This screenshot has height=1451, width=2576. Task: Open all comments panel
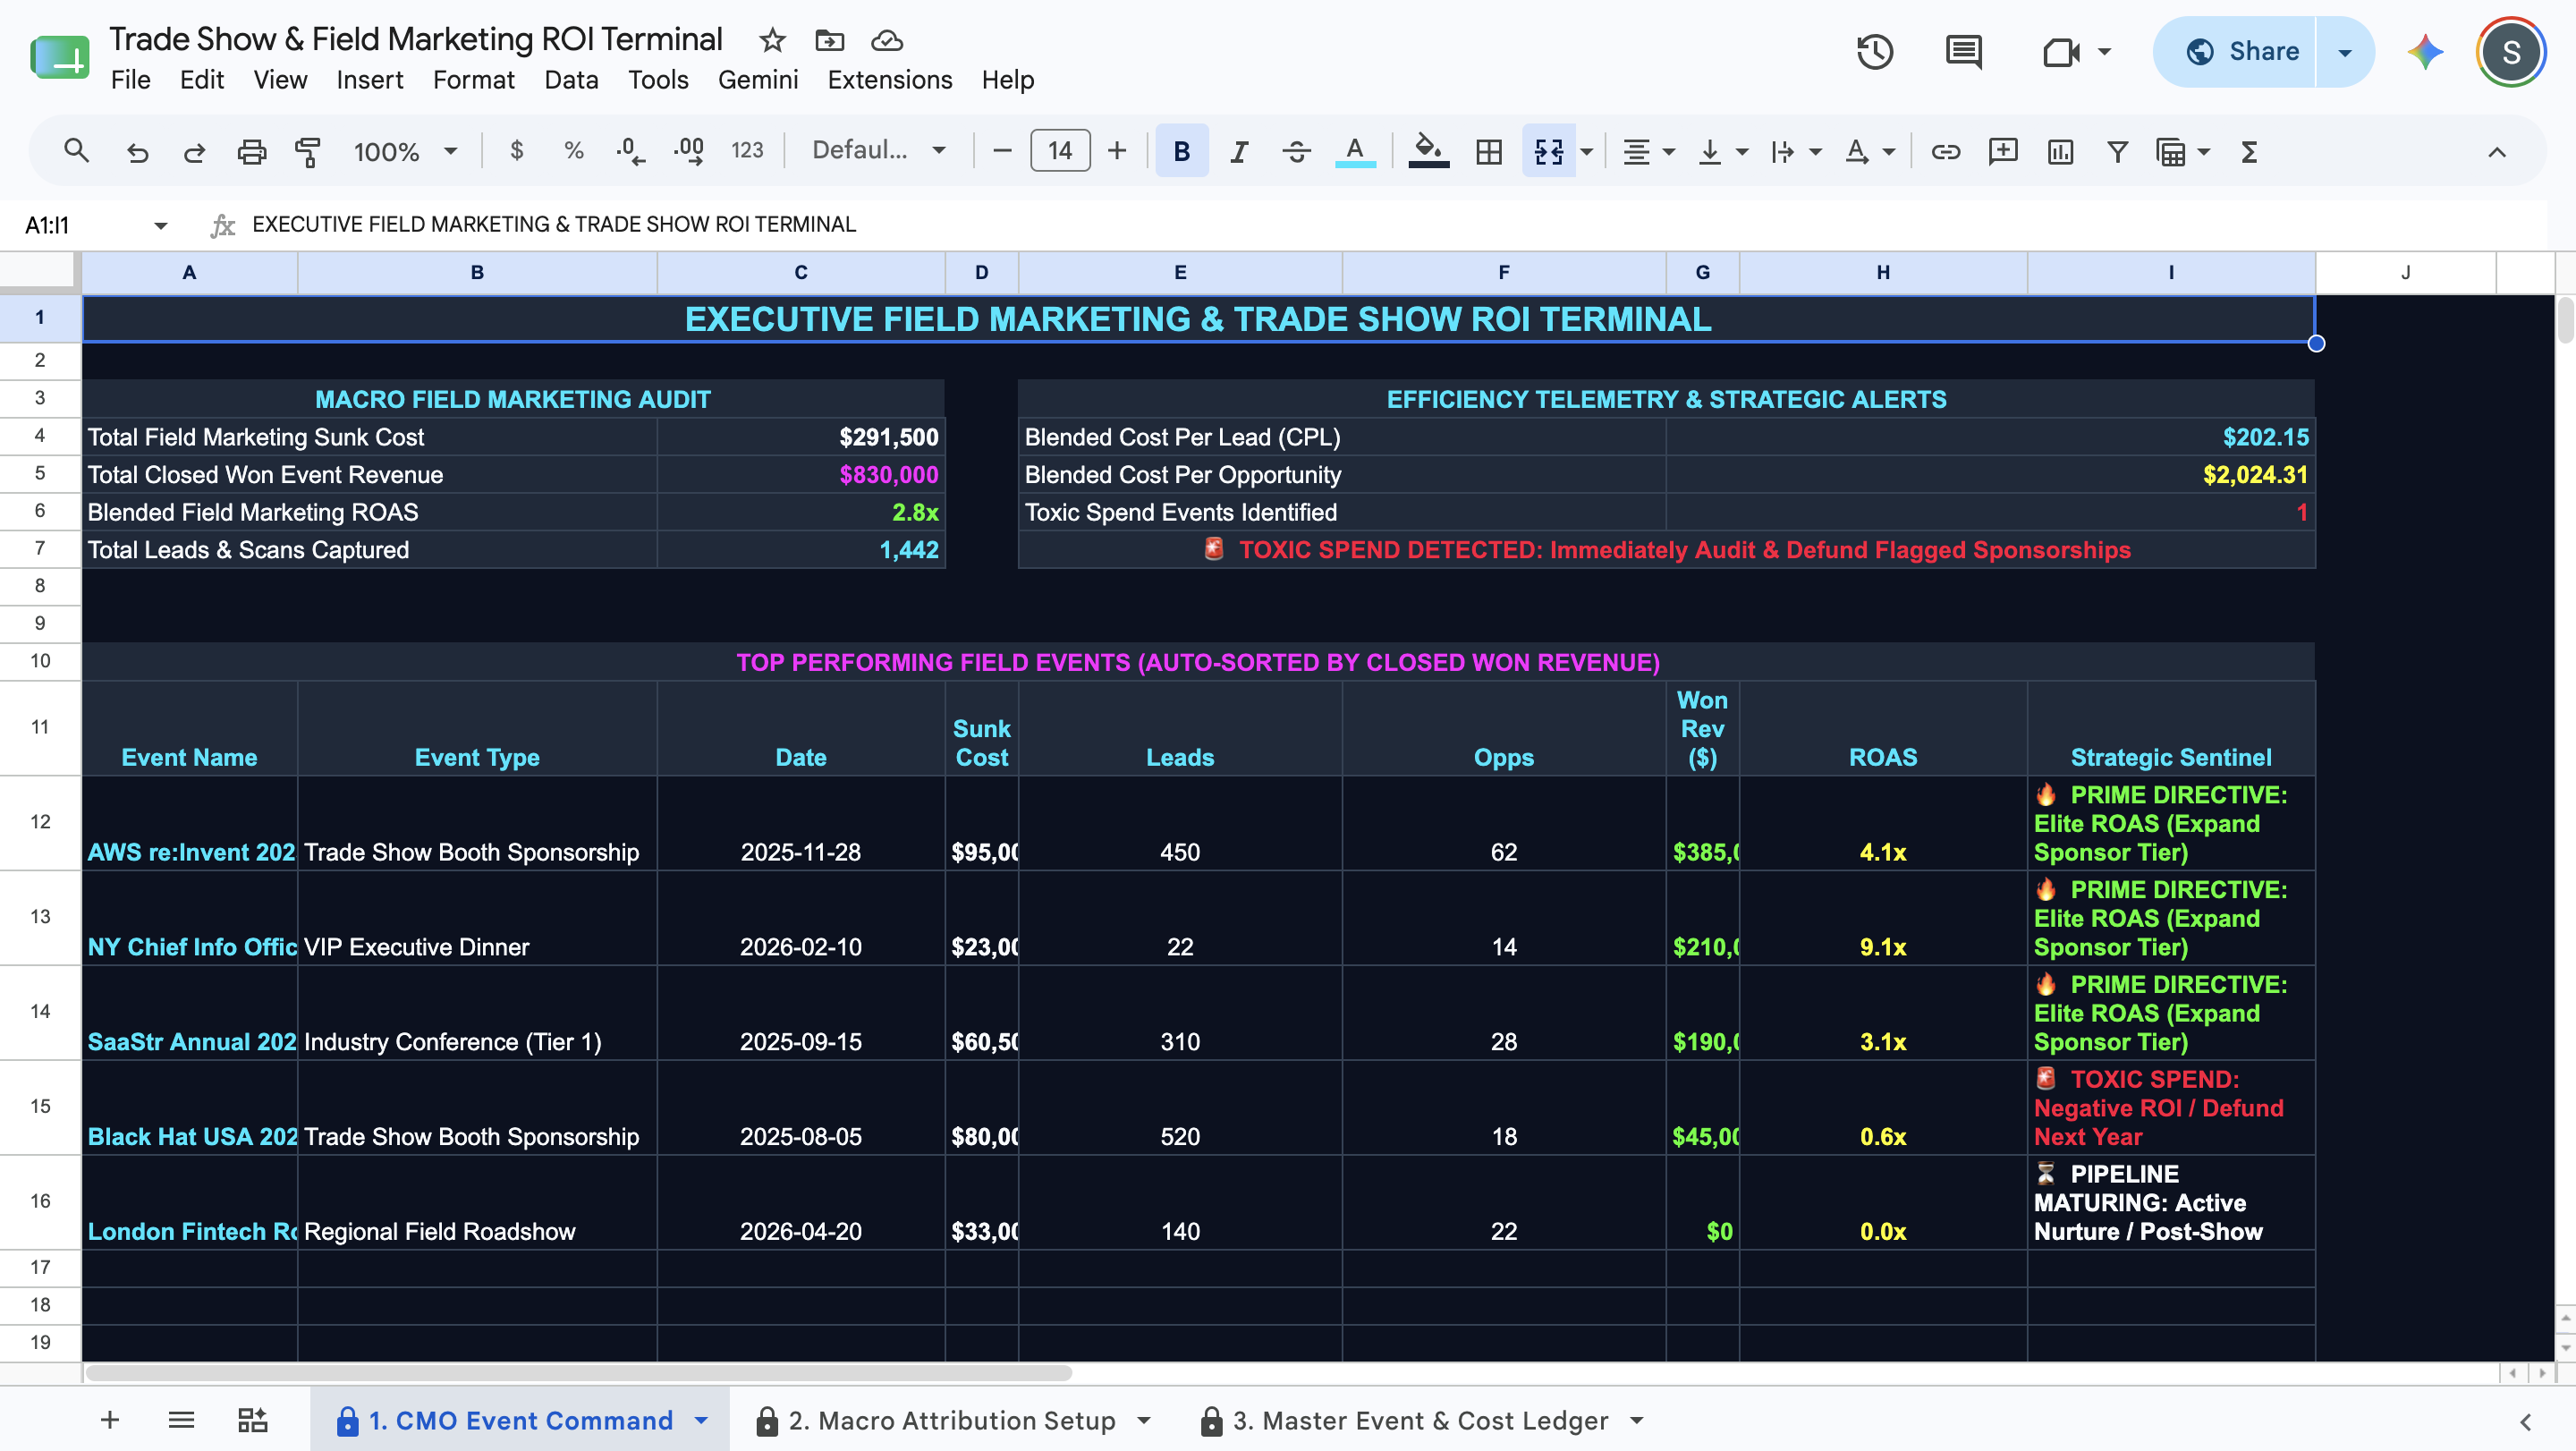[x=1964, y=52]
